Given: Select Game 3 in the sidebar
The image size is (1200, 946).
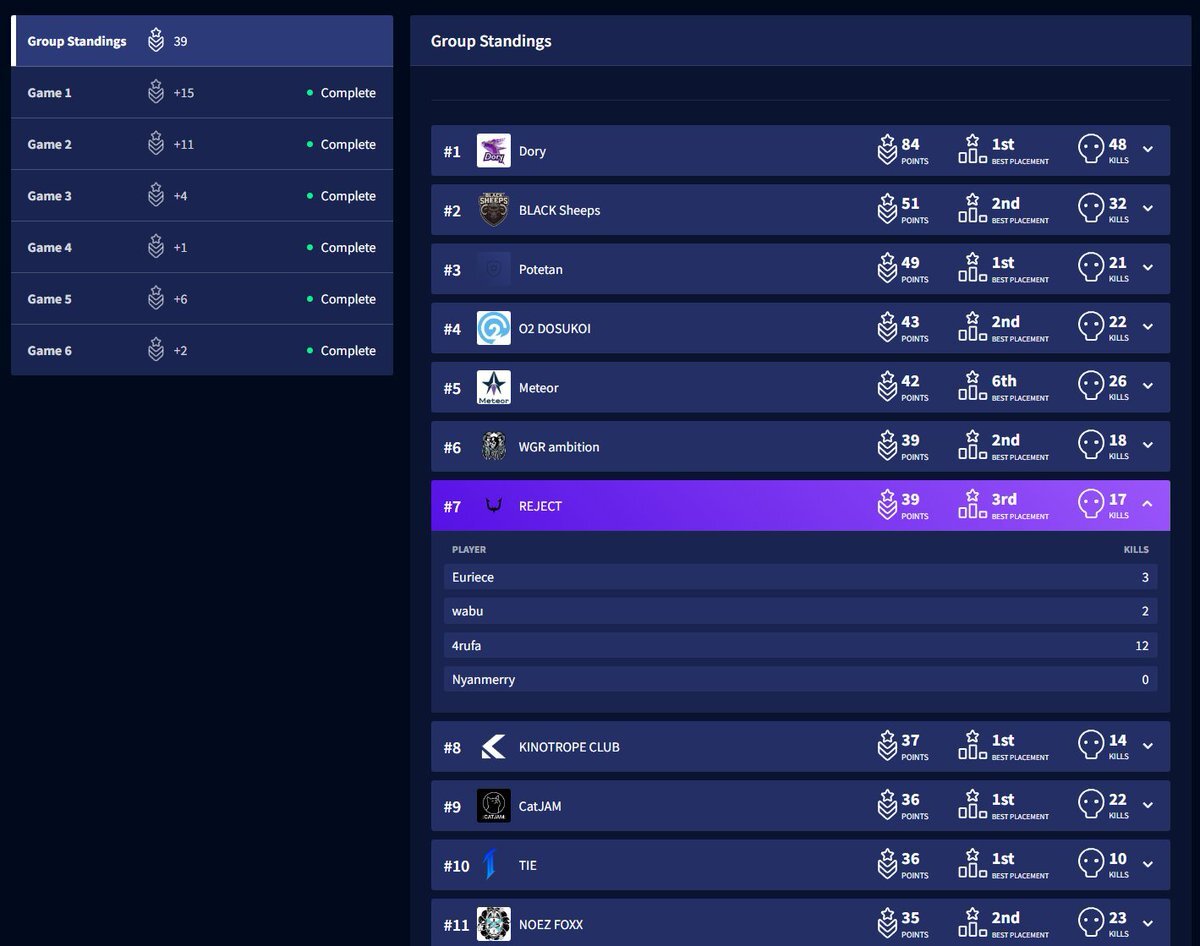Looking at the screenshot, I should (x=202, y=196).
